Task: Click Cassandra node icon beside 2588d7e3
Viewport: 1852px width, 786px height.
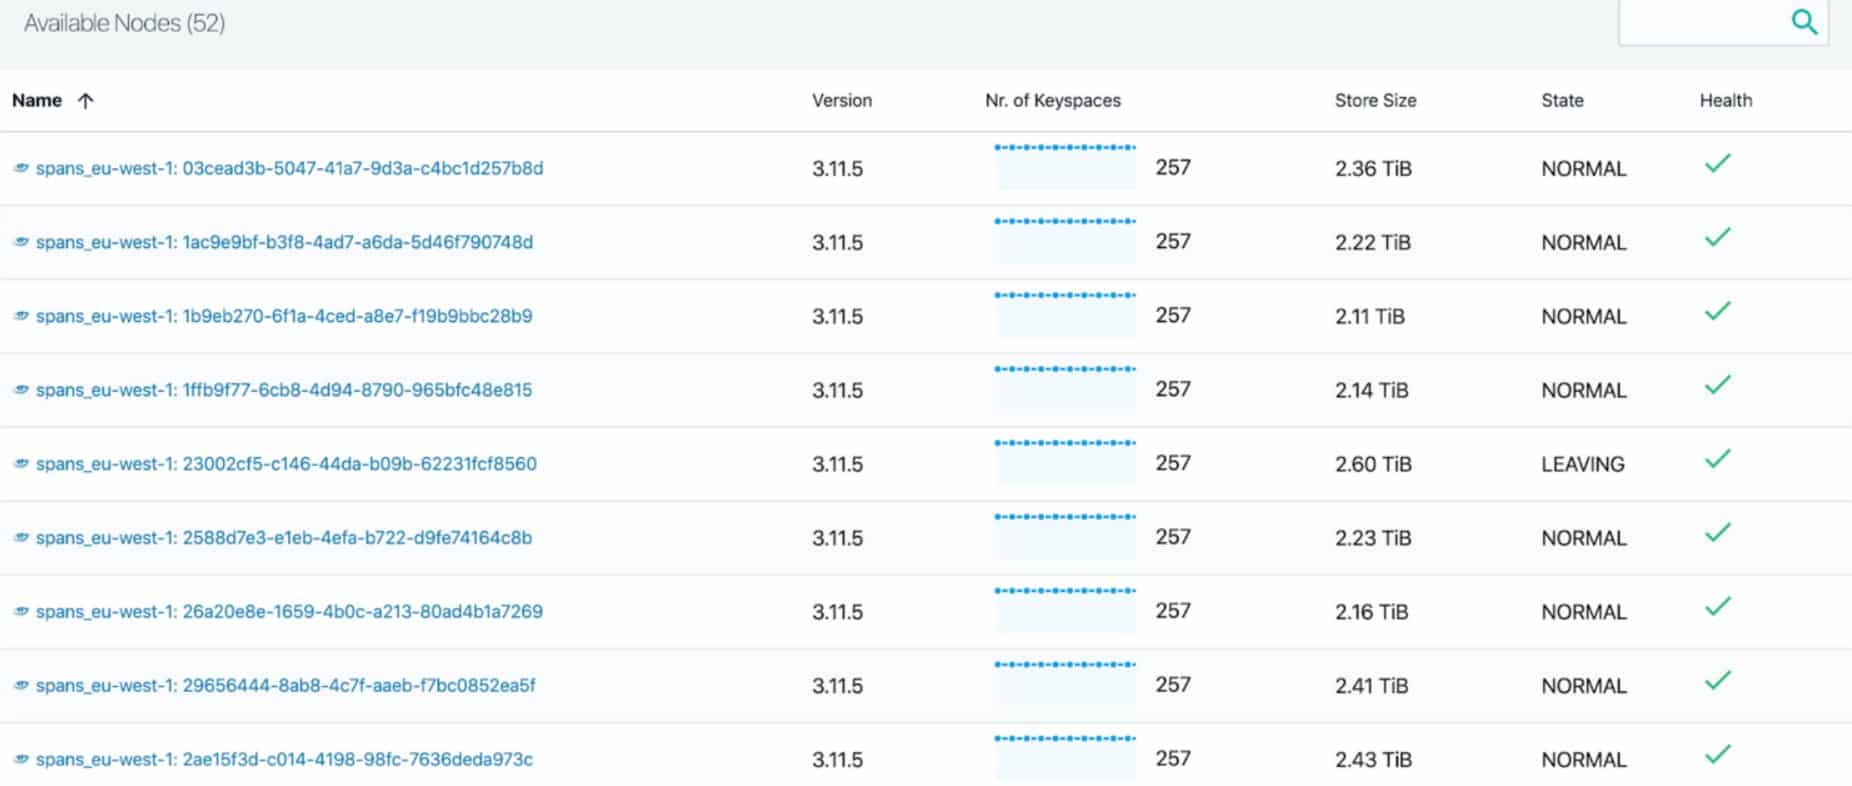Action: click(21, 538)
